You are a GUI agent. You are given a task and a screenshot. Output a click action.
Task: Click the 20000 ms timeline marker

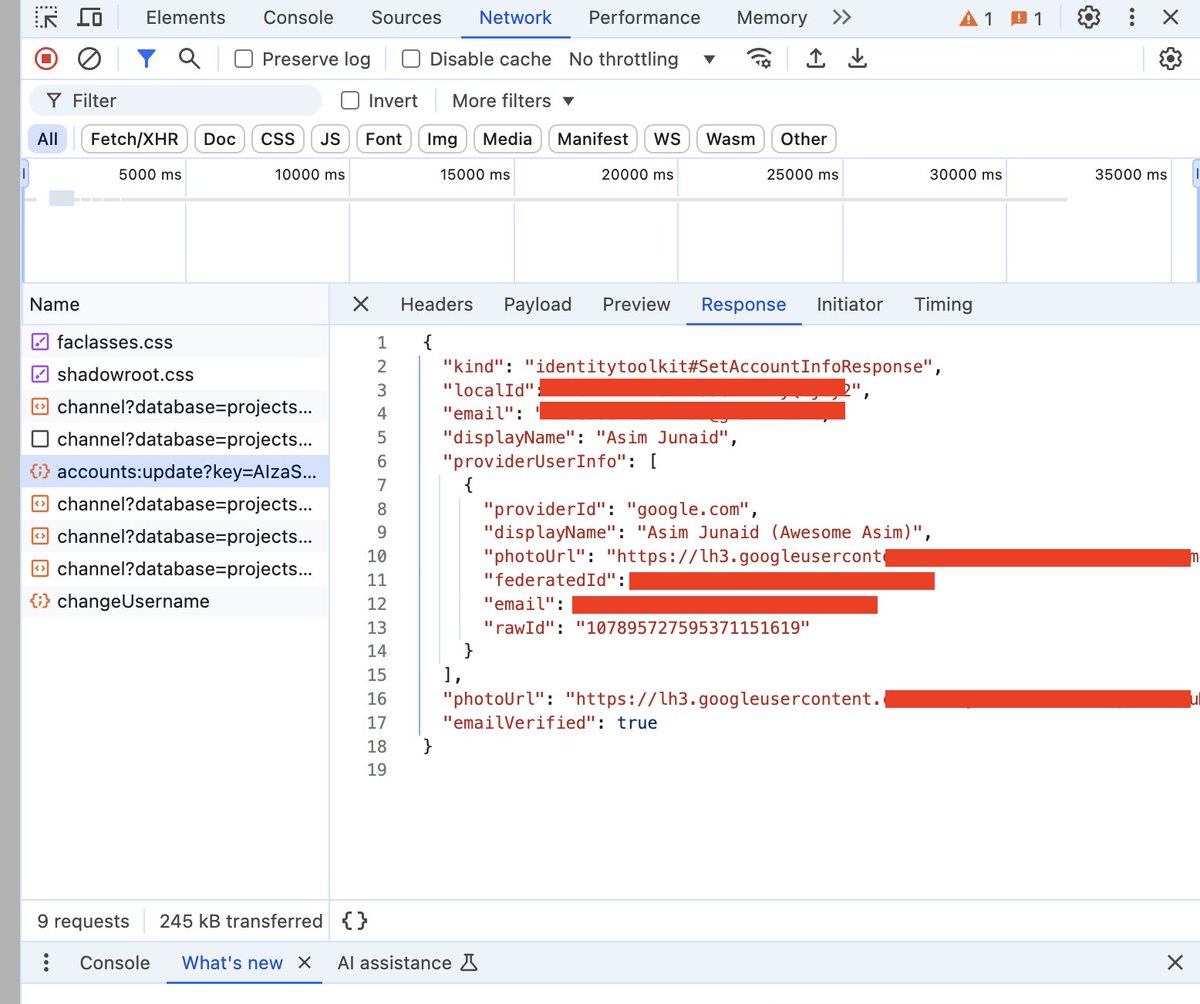pos(637,174)
